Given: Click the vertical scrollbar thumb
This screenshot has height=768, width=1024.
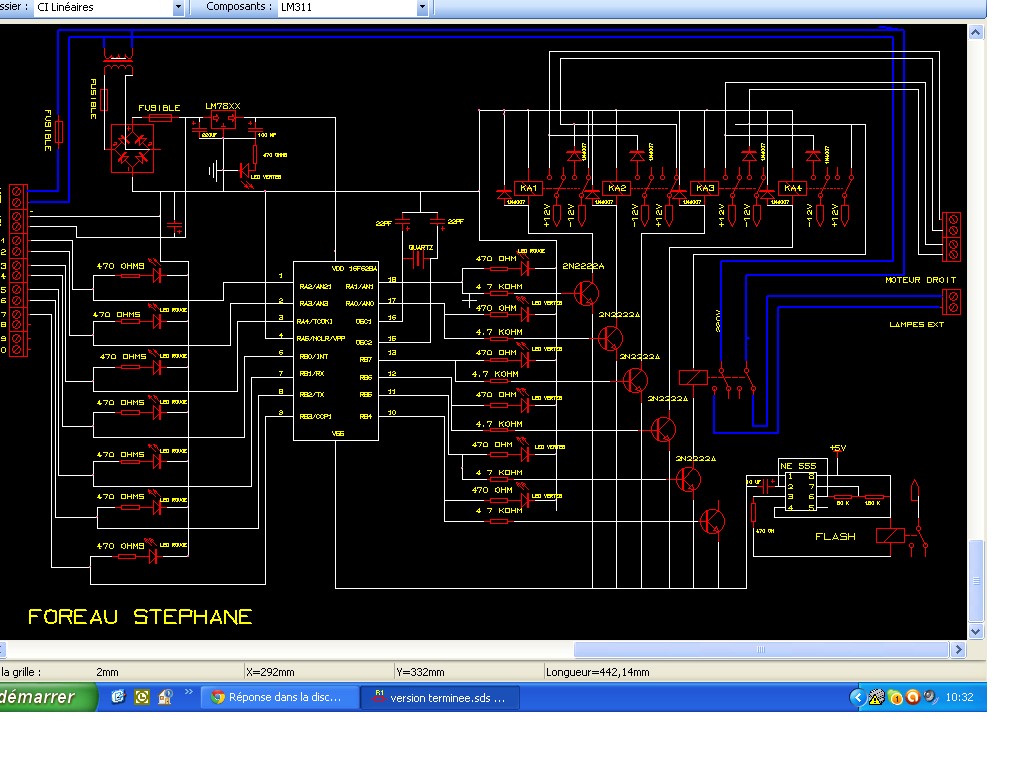Looking at the screenshot, I should (x=976, y=580).
